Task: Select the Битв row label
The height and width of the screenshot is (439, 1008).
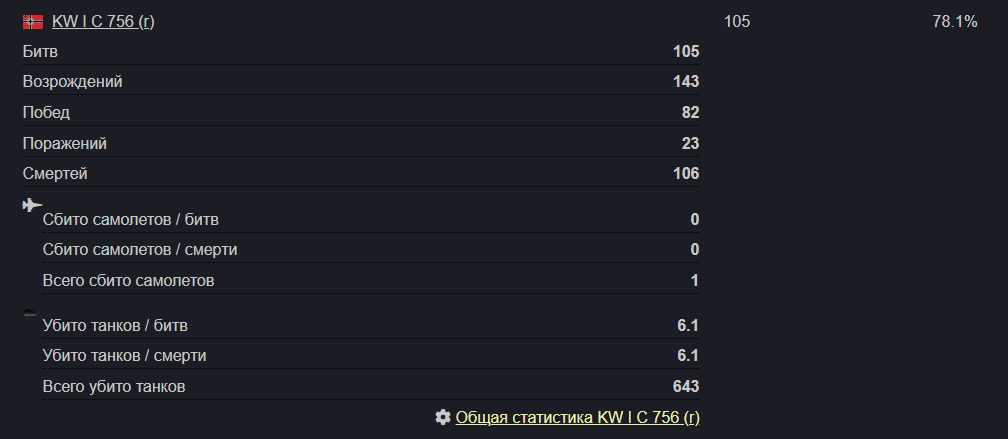Action: pos(40,51)
